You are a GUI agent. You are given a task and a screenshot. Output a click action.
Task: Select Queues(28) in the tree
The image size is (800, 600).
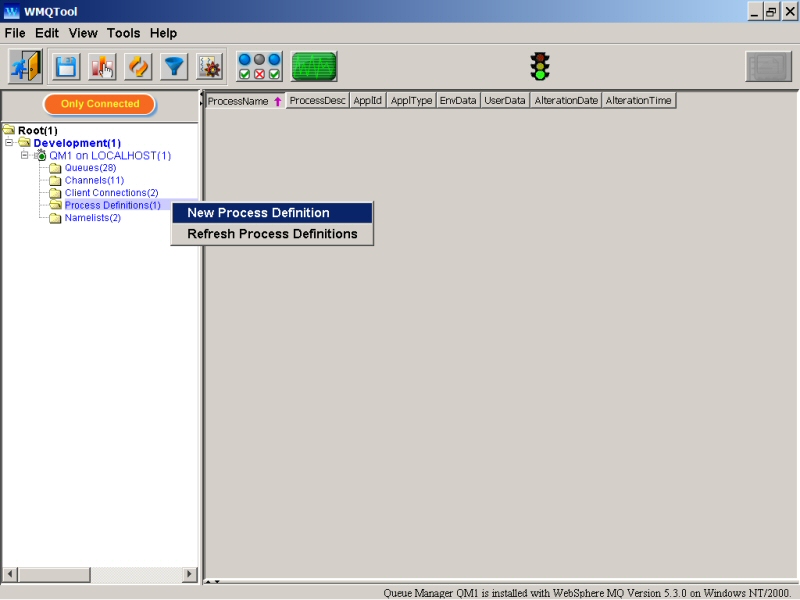point(90,168)
